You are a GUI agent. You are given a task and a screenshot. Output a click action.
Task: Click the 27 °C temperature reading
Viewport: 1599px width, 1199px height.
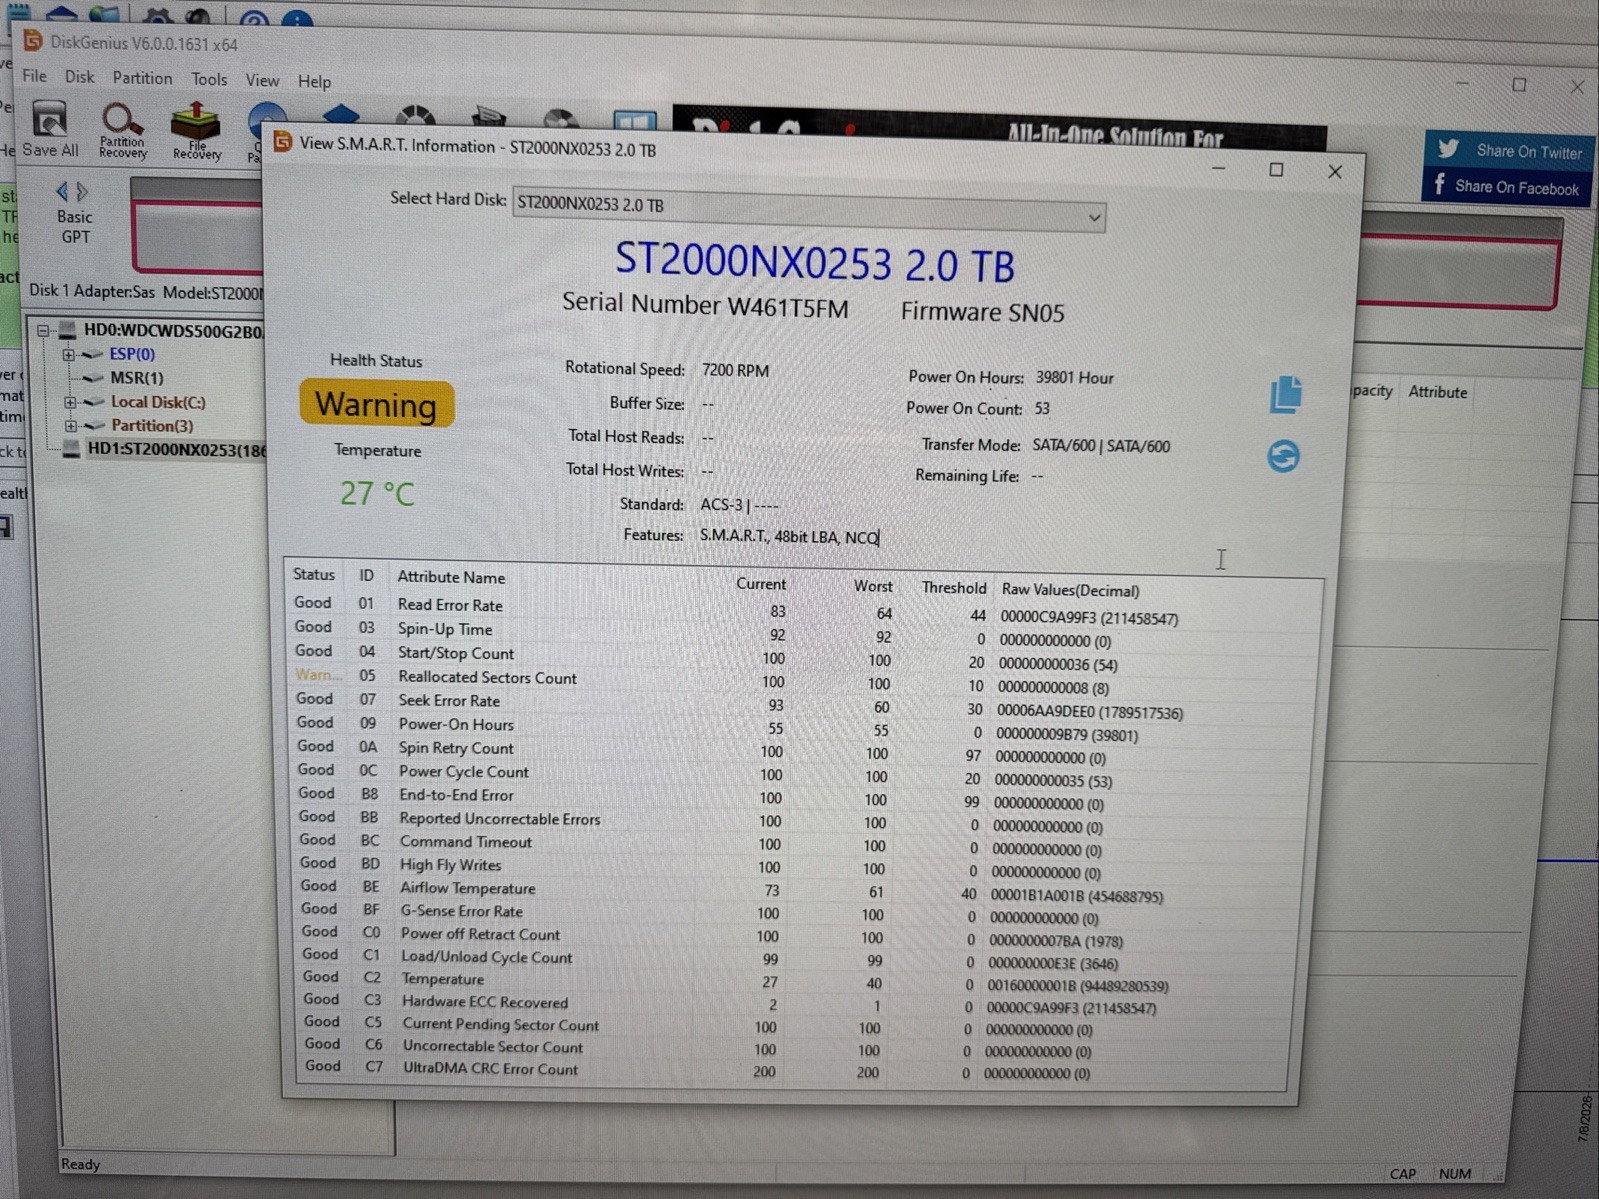[376, 493]
